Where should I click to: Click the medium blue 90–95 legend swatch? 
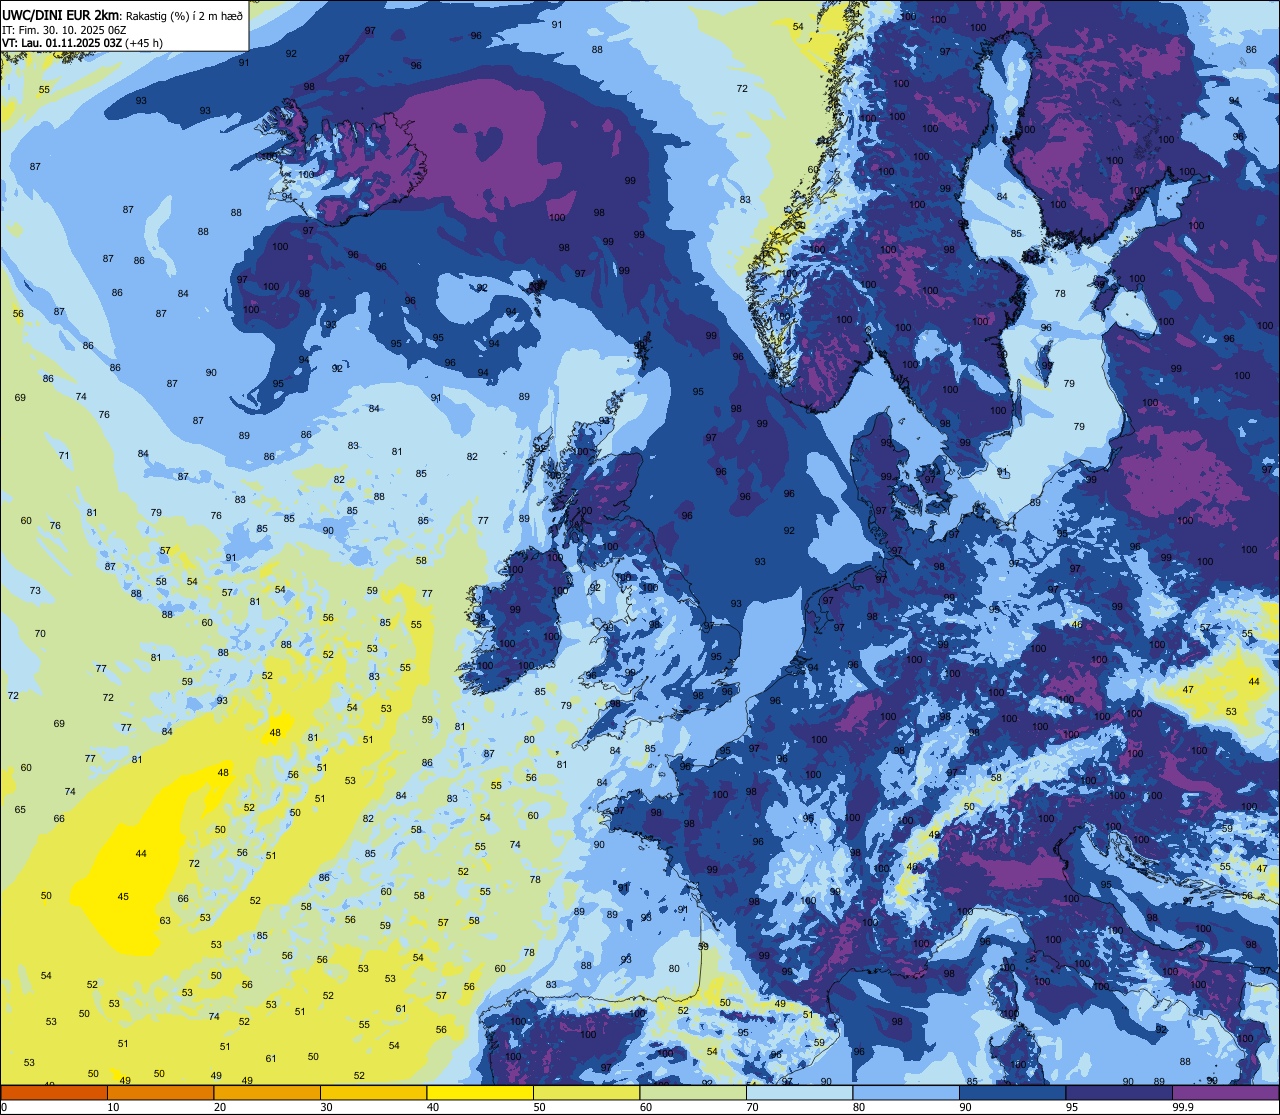(1012, 1092)
